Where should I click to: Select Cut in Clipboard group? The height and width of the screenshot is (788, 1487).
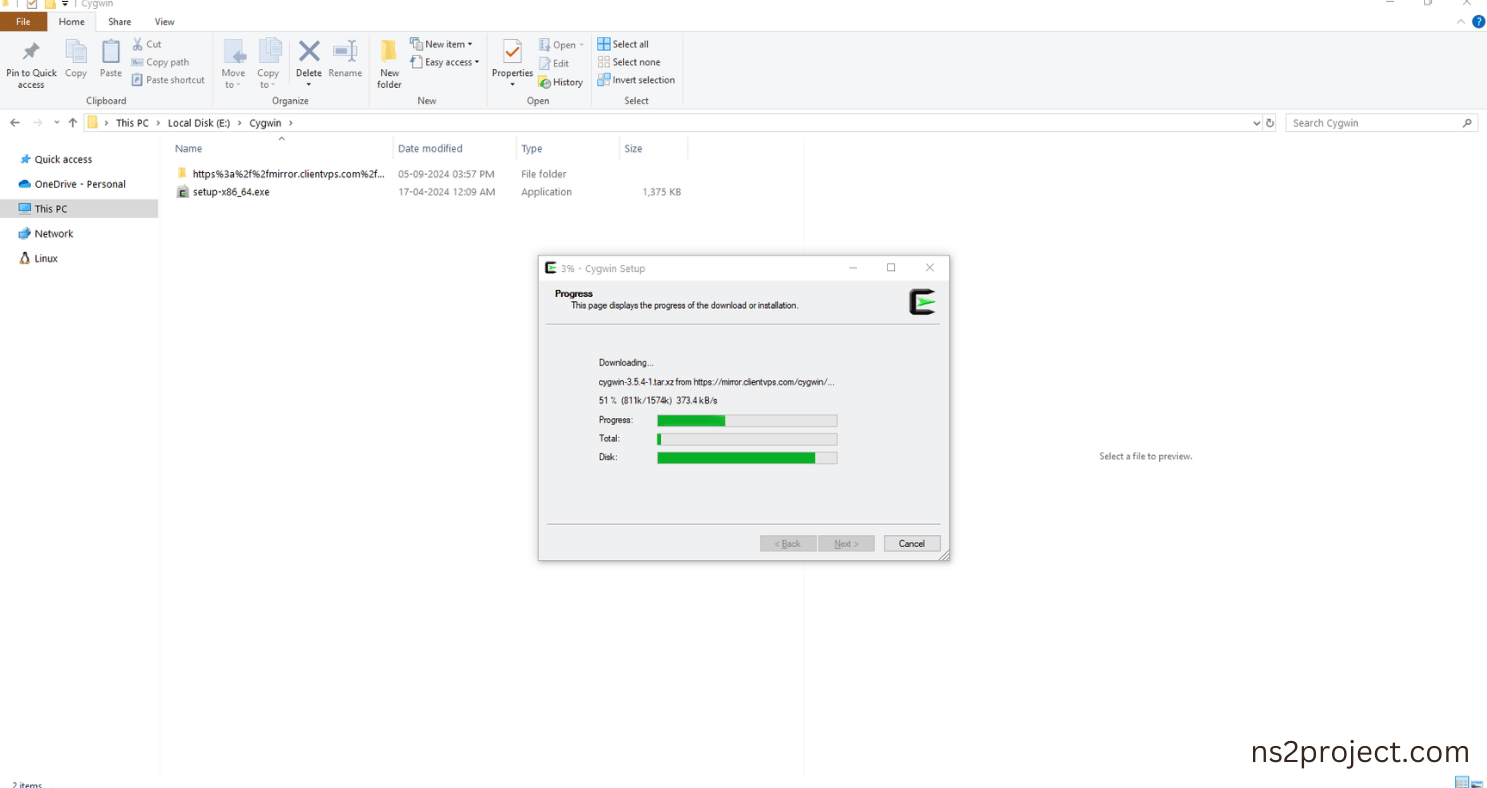pyautogui.click(x=146, y=44)
